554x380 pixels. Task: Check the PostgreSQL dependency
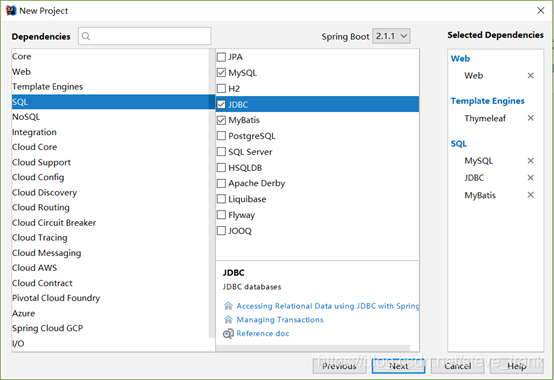click(x=221, y=136)
